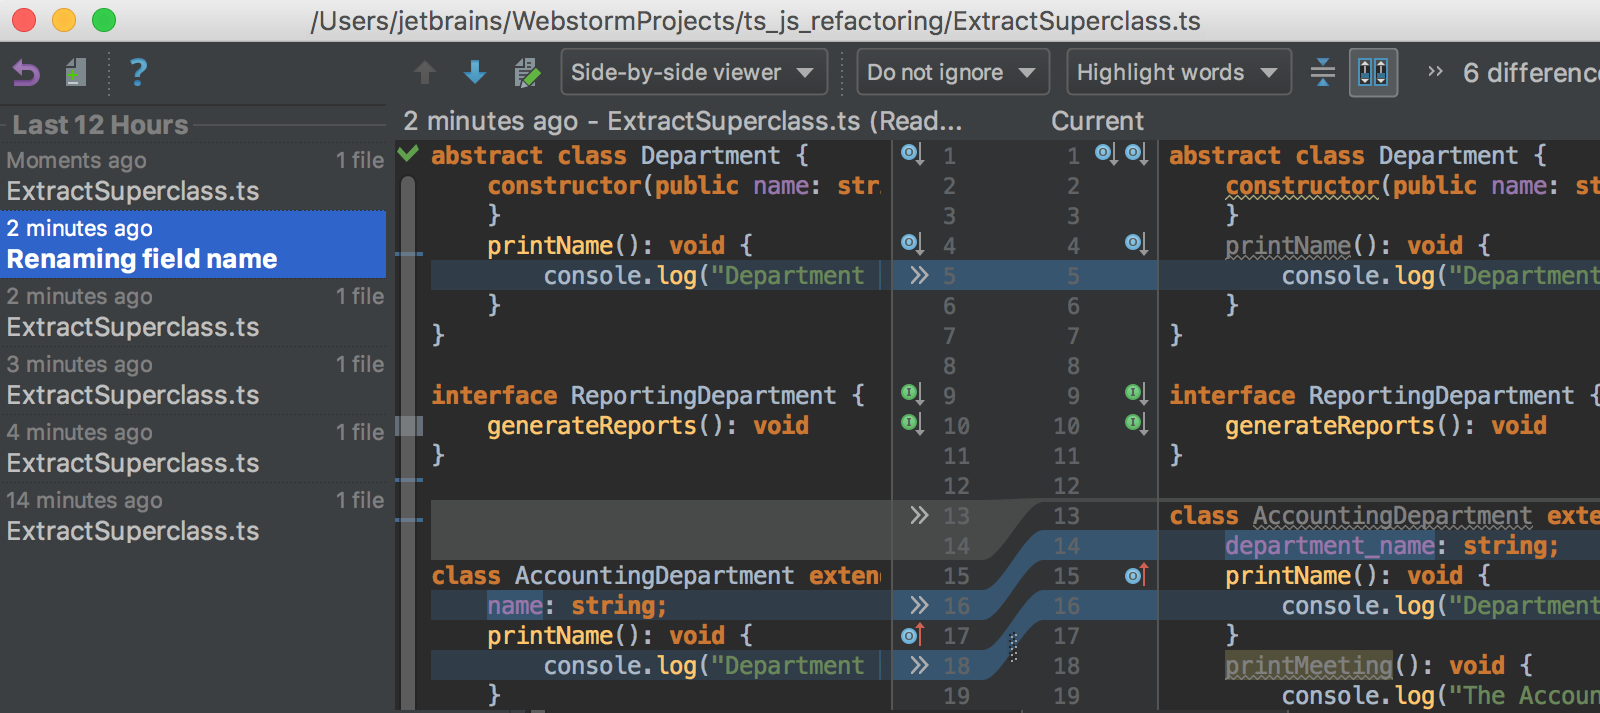Open the Side-by-side viewer dropdown

693,73
